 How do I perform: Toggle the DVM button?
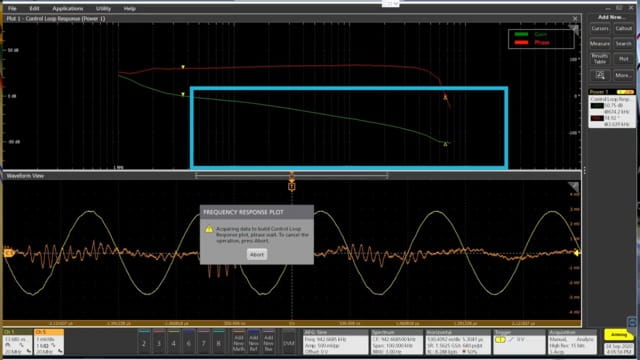click(289, 343)
